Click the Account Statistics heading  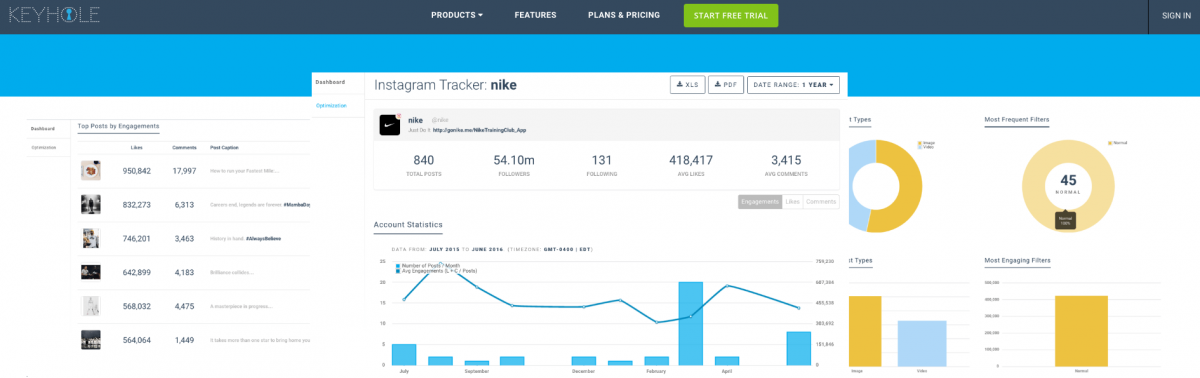click(408, 225)
